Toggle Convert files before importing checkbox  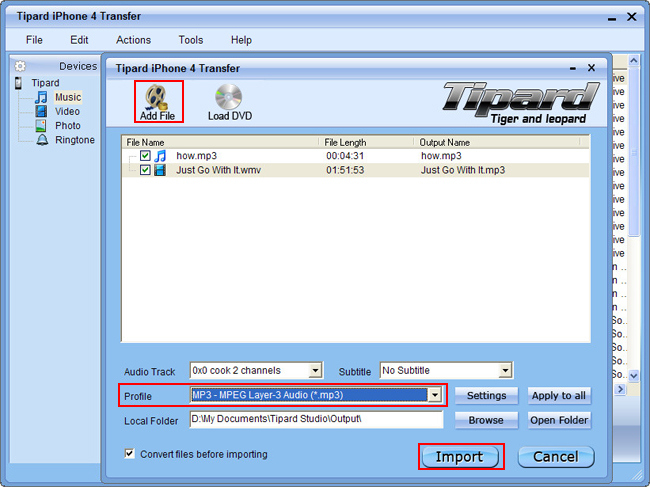coord(129,453)
